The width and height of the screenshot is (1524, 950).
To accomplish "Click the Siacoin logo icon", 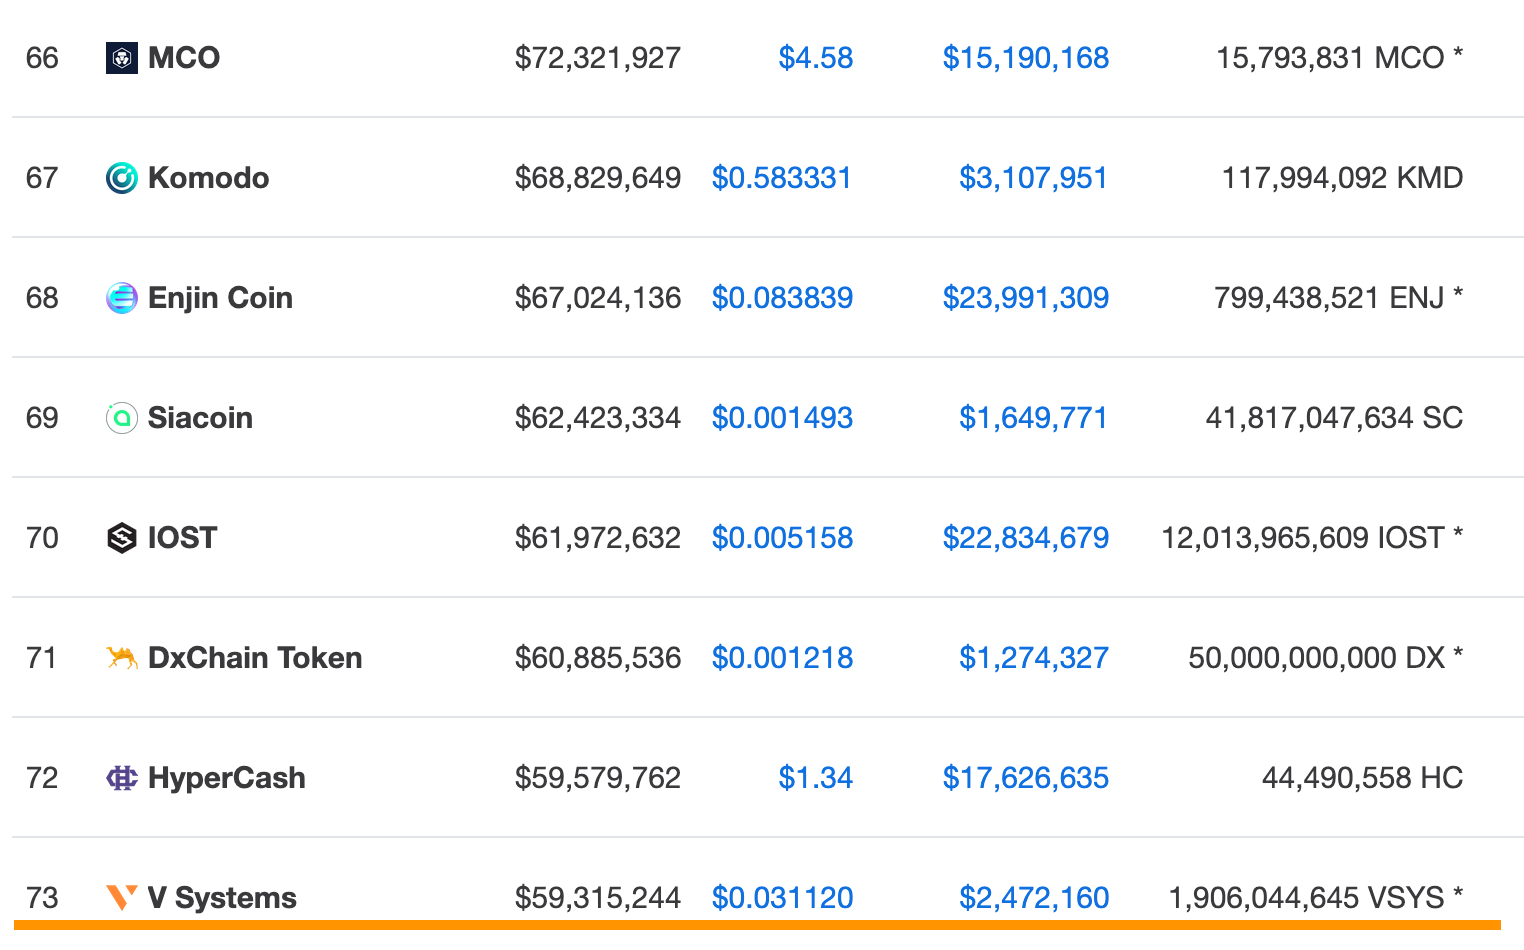I will [x=122, y=418].
